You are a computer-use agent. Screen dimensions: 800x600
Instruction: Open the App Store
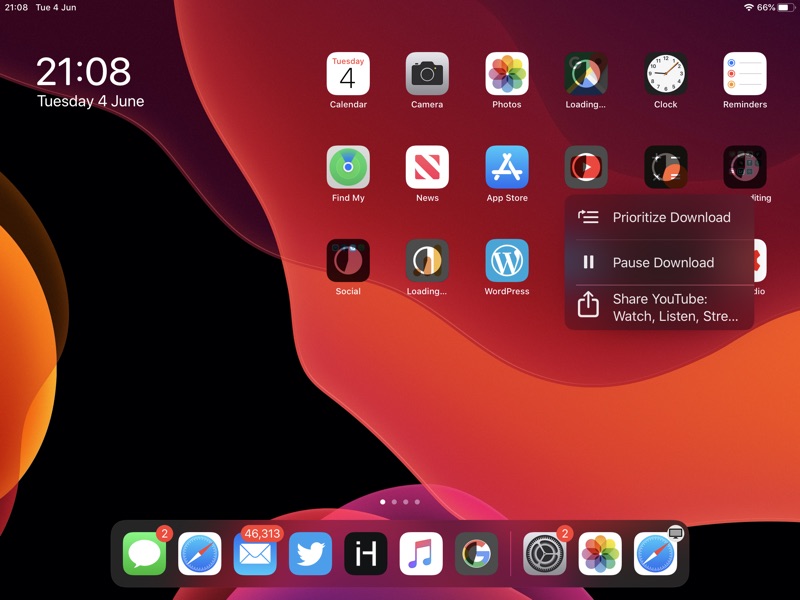point(507,167)
